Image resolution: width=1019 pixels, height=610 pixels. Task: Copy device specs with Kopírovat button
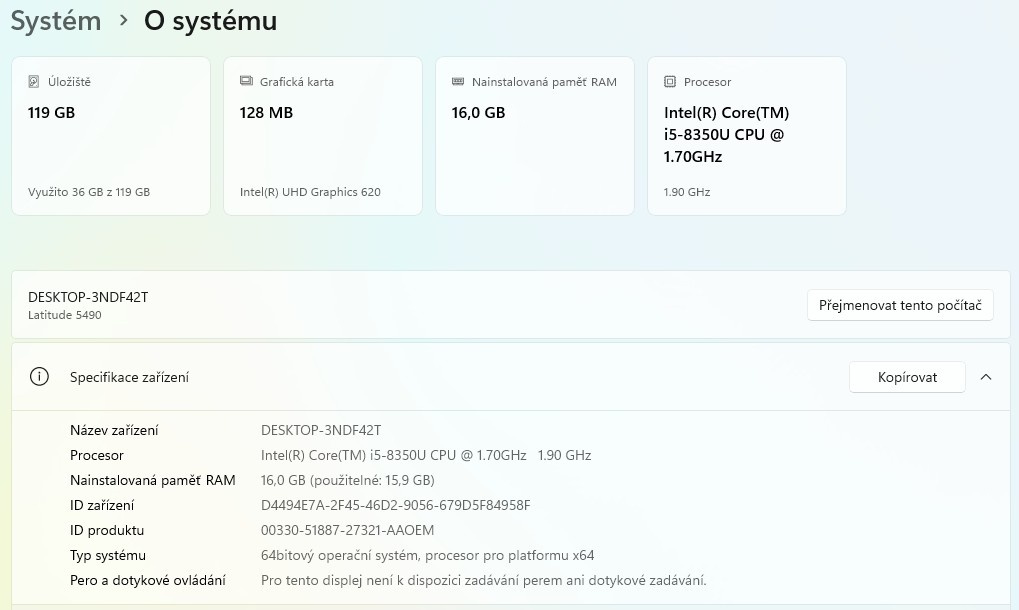(906, 377)
